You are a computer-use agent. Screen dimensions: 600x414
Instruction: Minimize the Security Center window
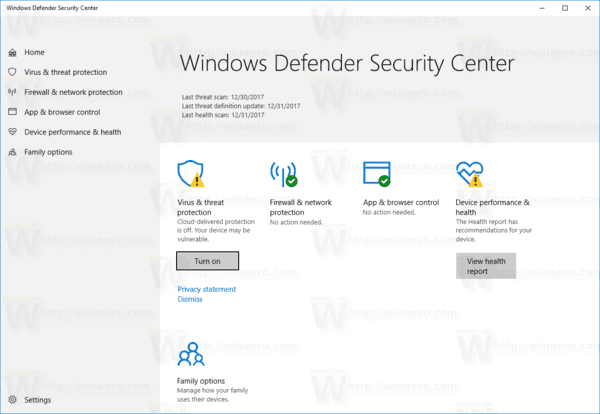tap(542, 8)
